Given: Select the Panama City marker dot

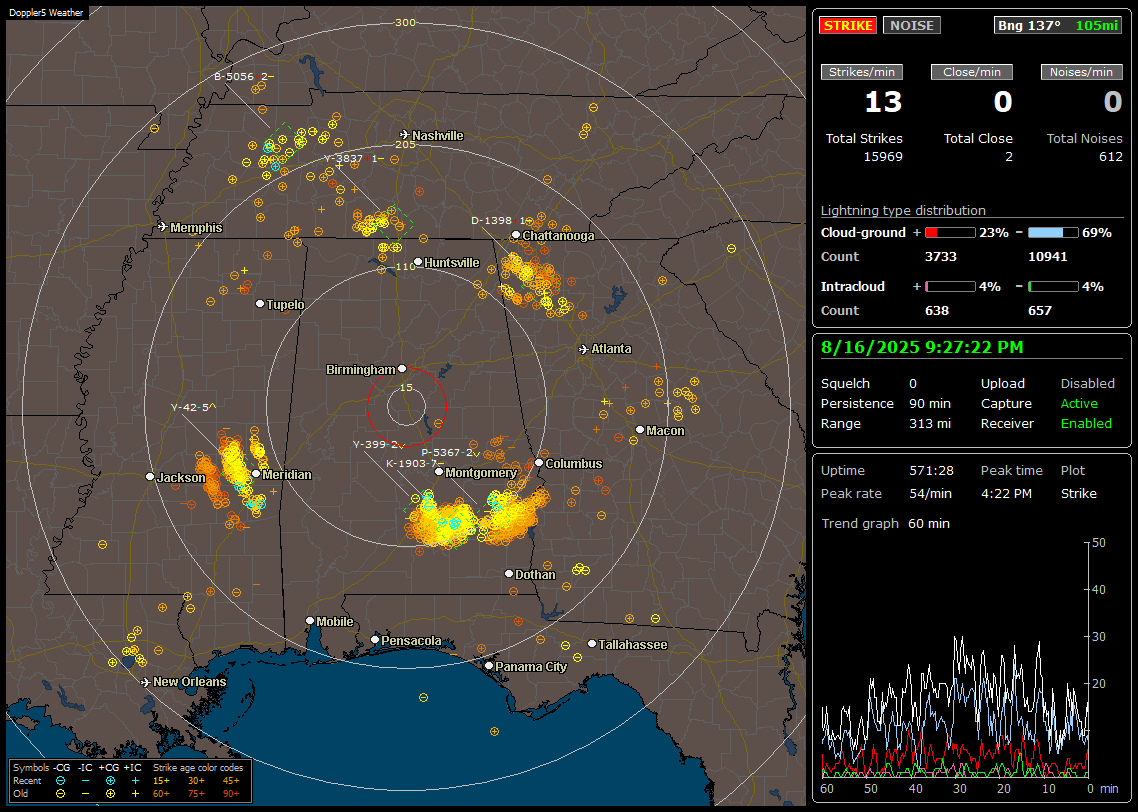Looking at the screenshot, I should pyautogui.click(x=489, y=665).
